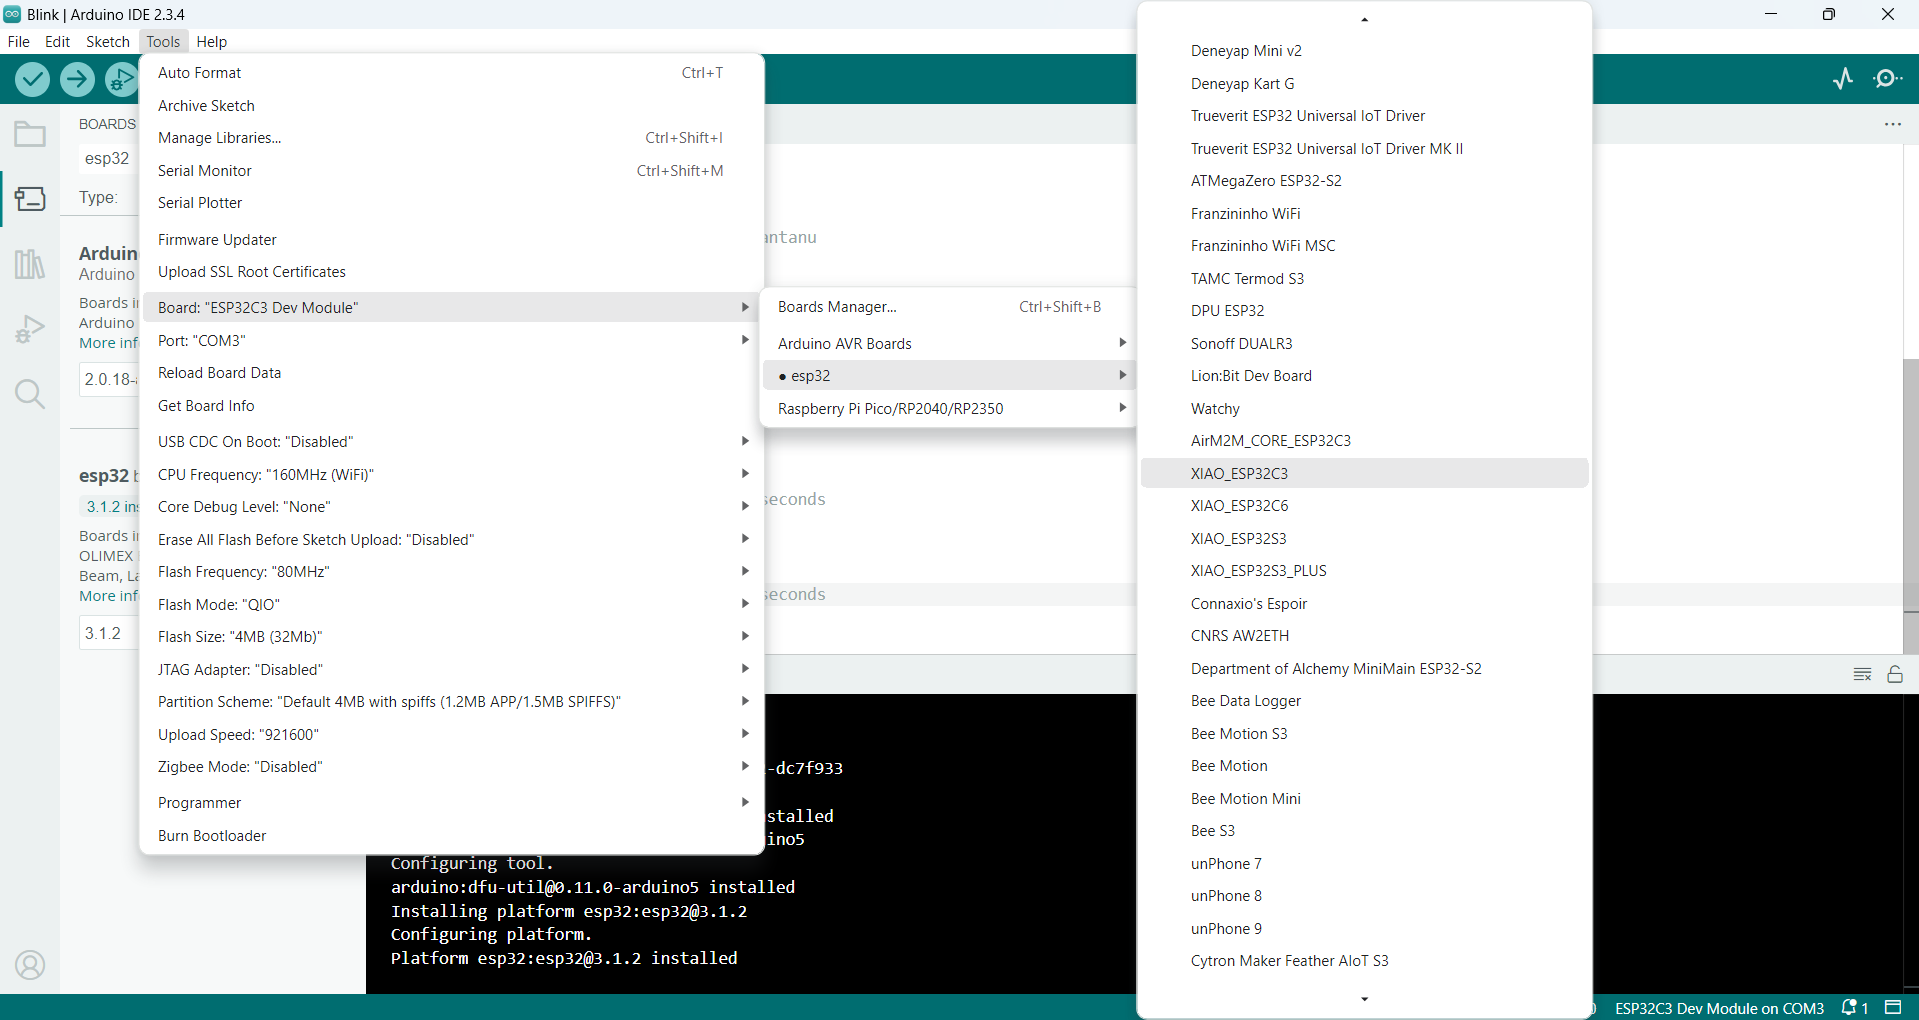
Task: Expand Partition Scheme submenu
Action: 452,701
